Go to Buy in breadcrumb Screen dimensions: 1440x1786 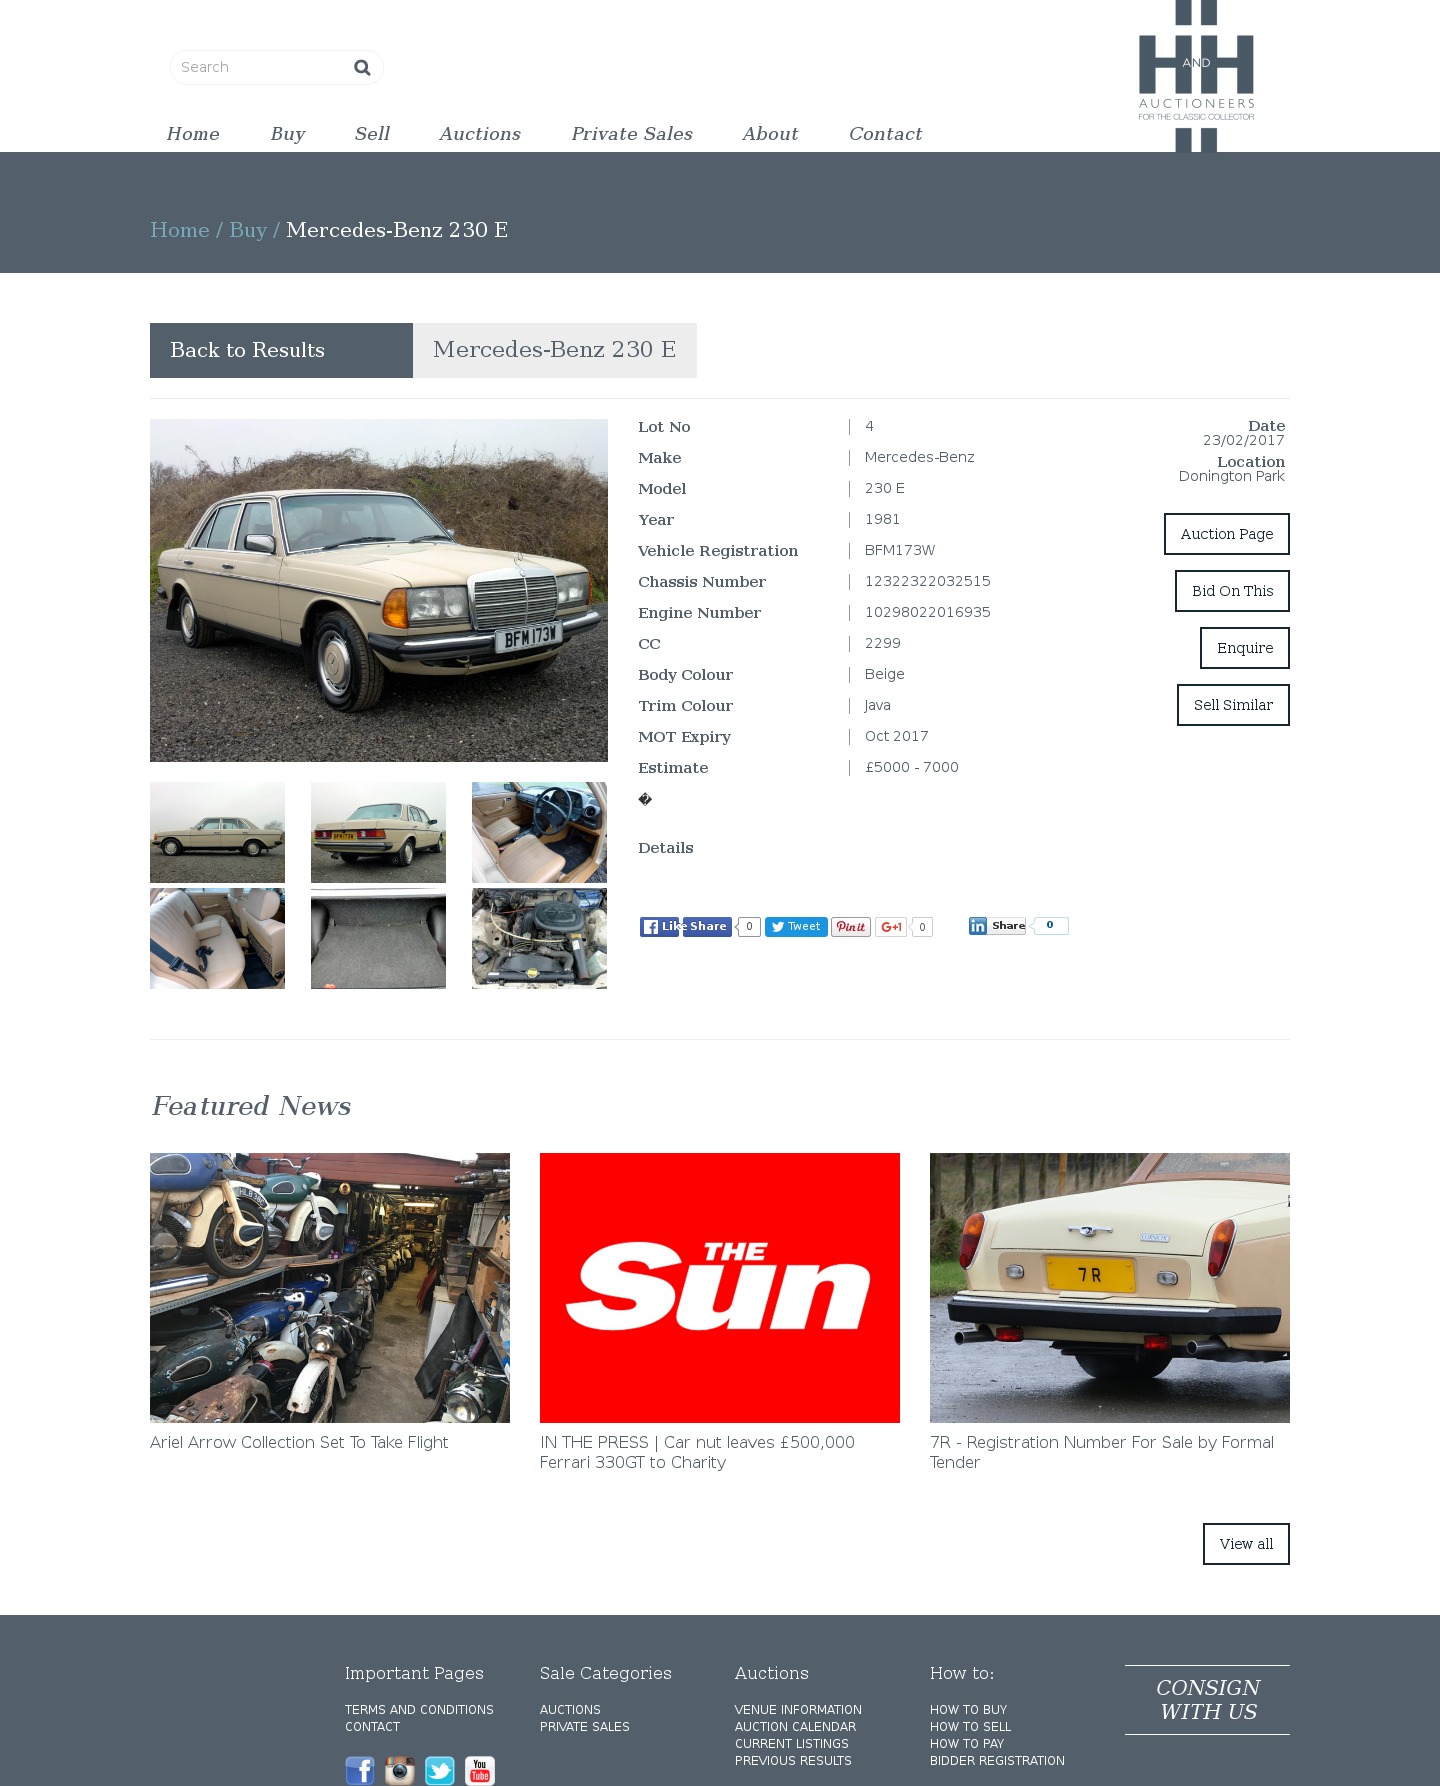point(248,231)
